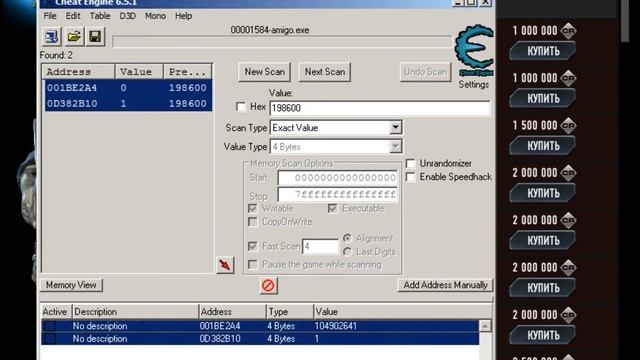Click the 1 500 000 КУПИТЬ button
Image resolution: width=640 pixels, height=360 pixels.
click(542, 146)
